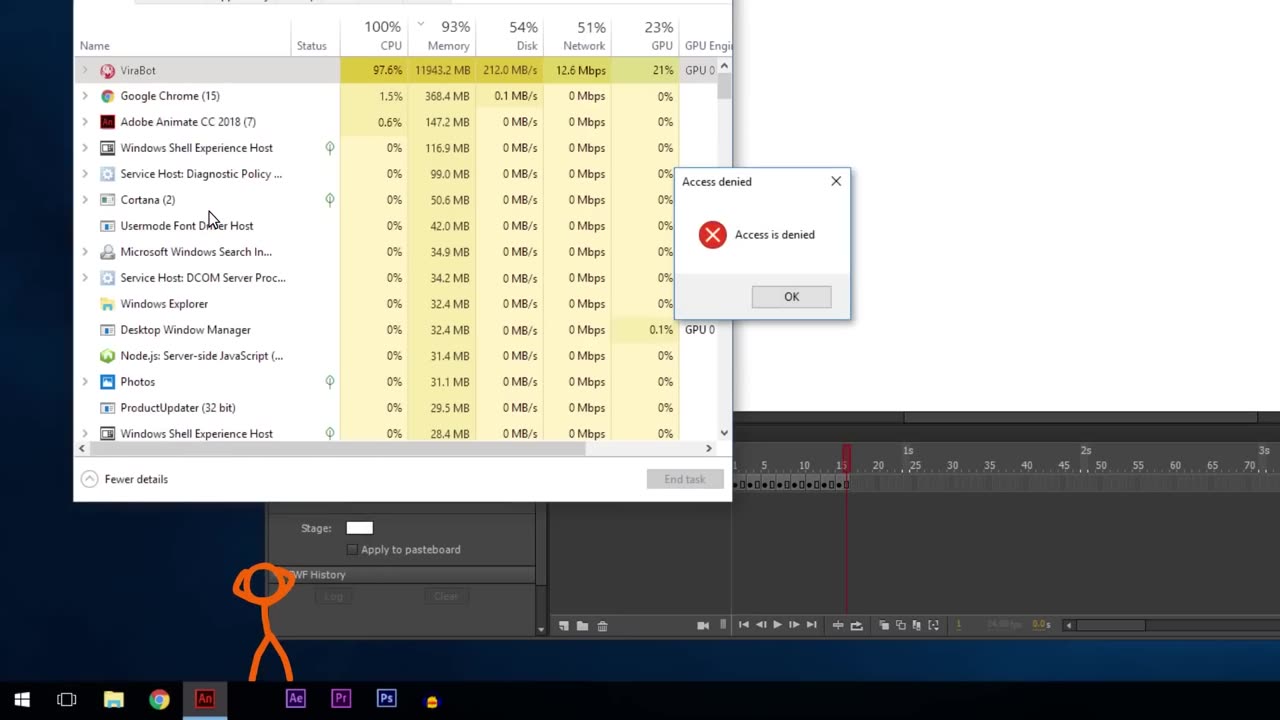Click the ViraBot process icon
1280x720 pixels.
pos(108,71)
